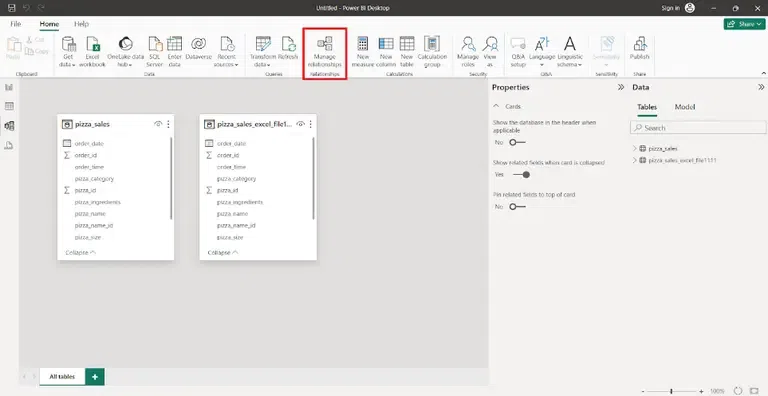Fit diagram to screen

pos(754,391)
